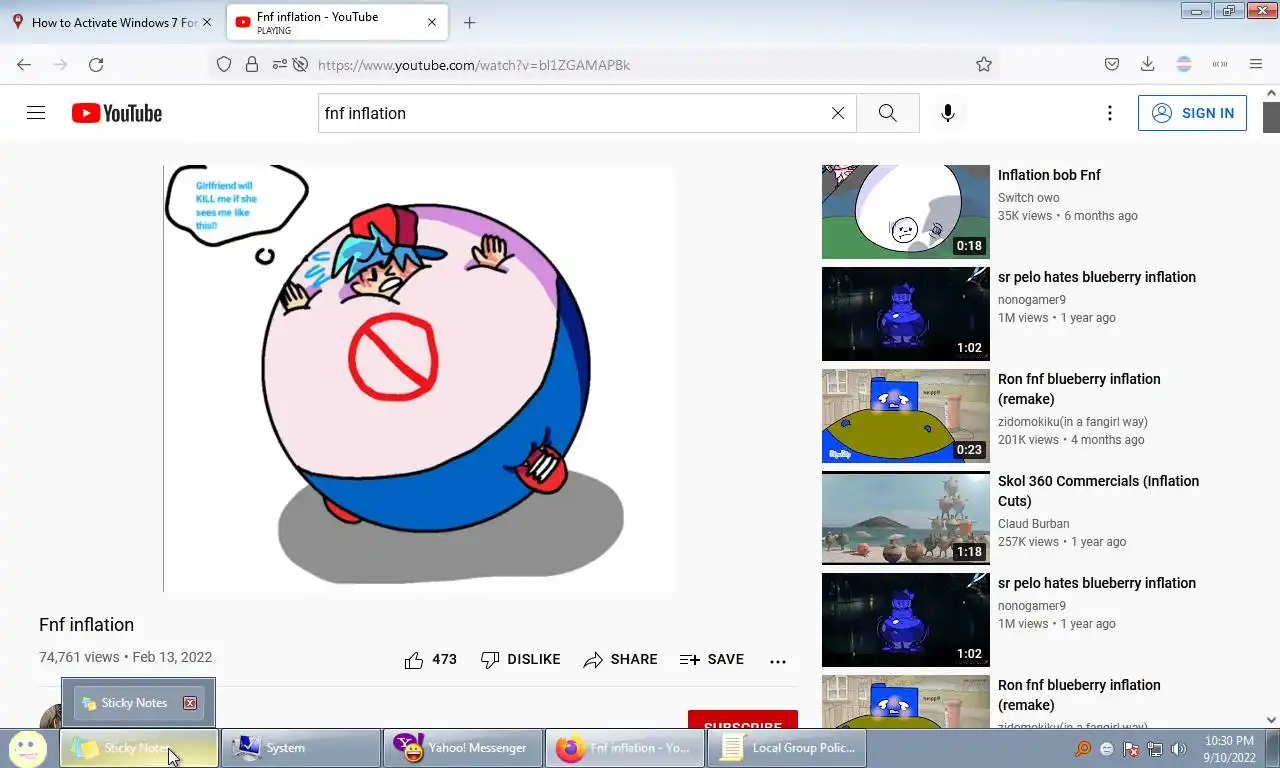Open the Windows Start button
Image resolution: width=1280 pixels, height=768 pixels.
27,748
